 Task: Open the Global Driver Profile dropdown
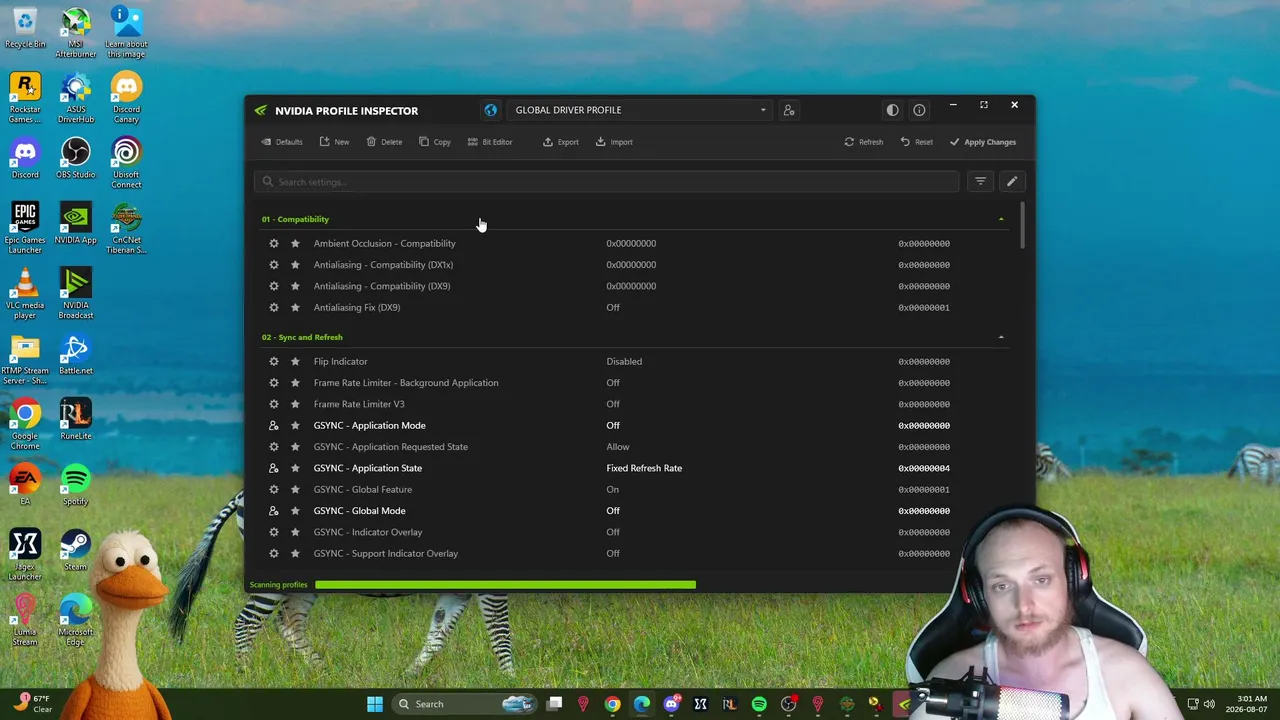[640, 110]
